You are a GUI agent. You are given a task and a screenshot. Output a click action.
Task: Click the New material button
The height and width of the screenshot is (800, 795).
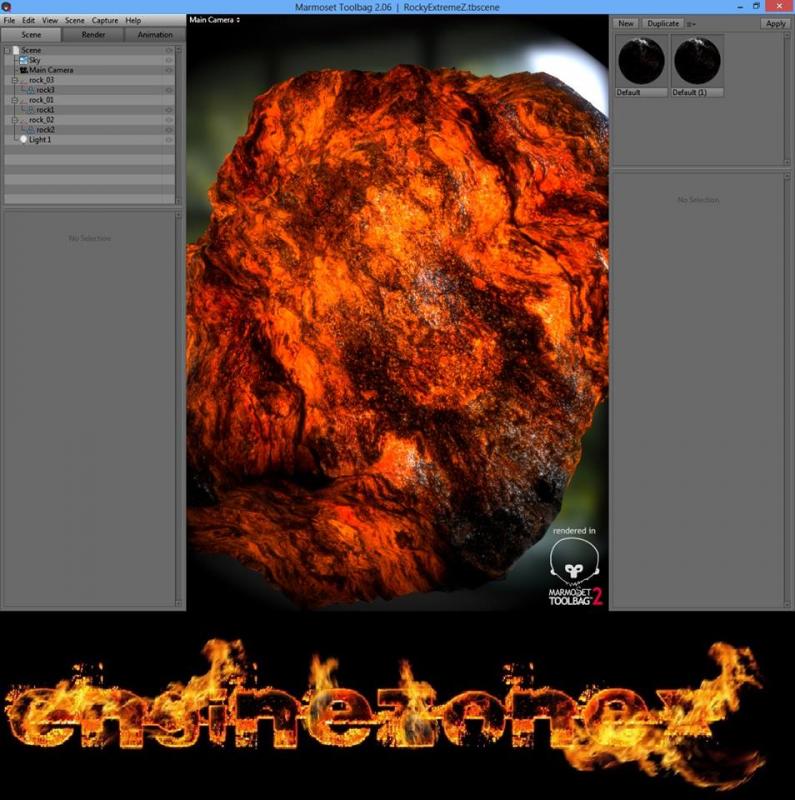pos(626,23)
